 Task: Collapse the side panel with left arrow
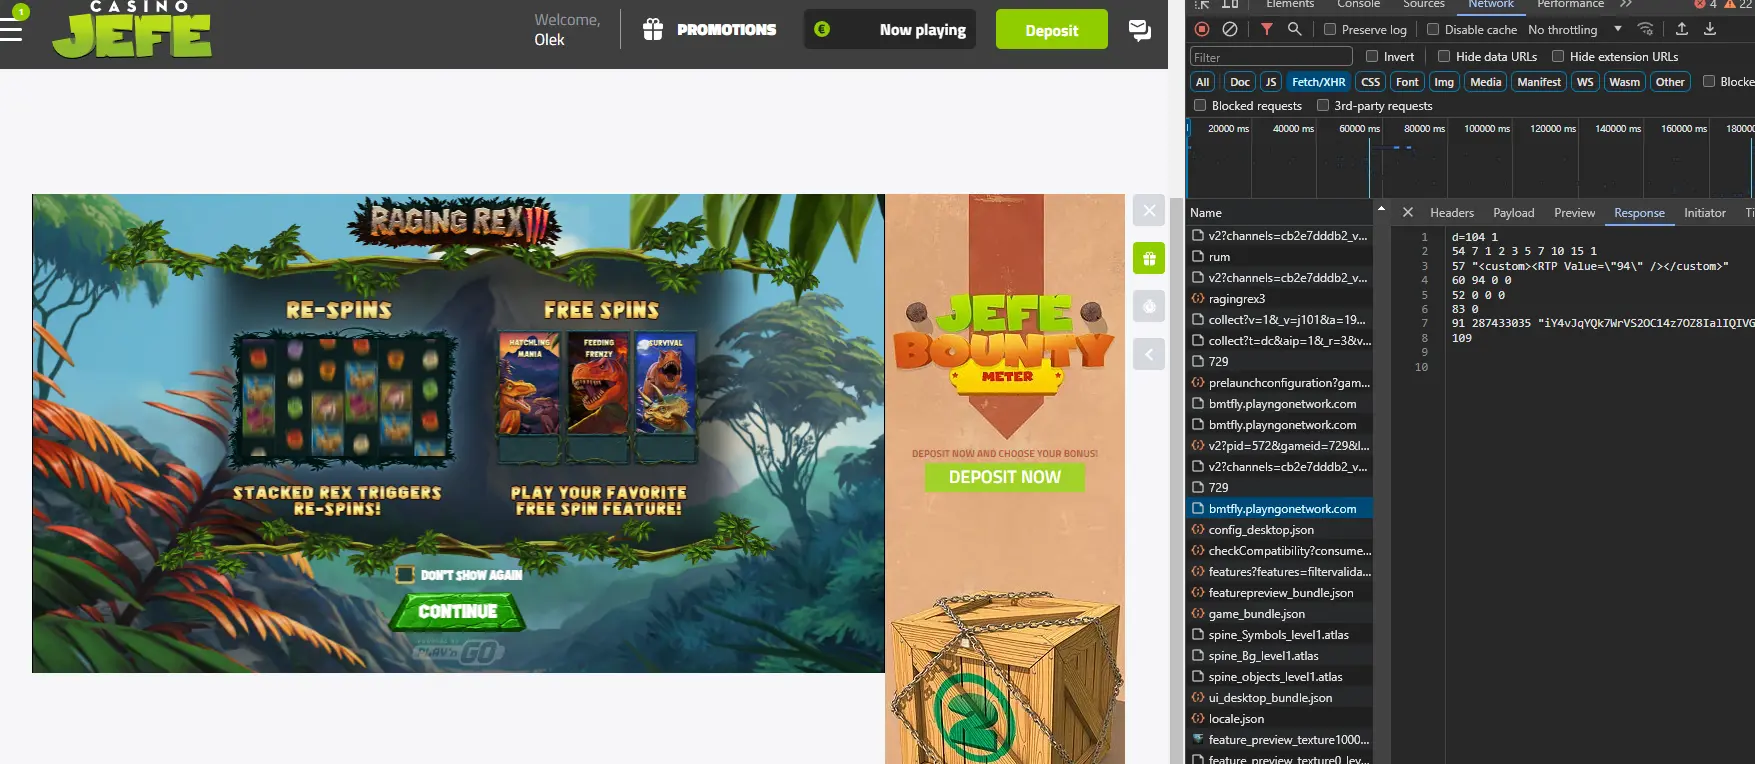tap(1149, 354)
